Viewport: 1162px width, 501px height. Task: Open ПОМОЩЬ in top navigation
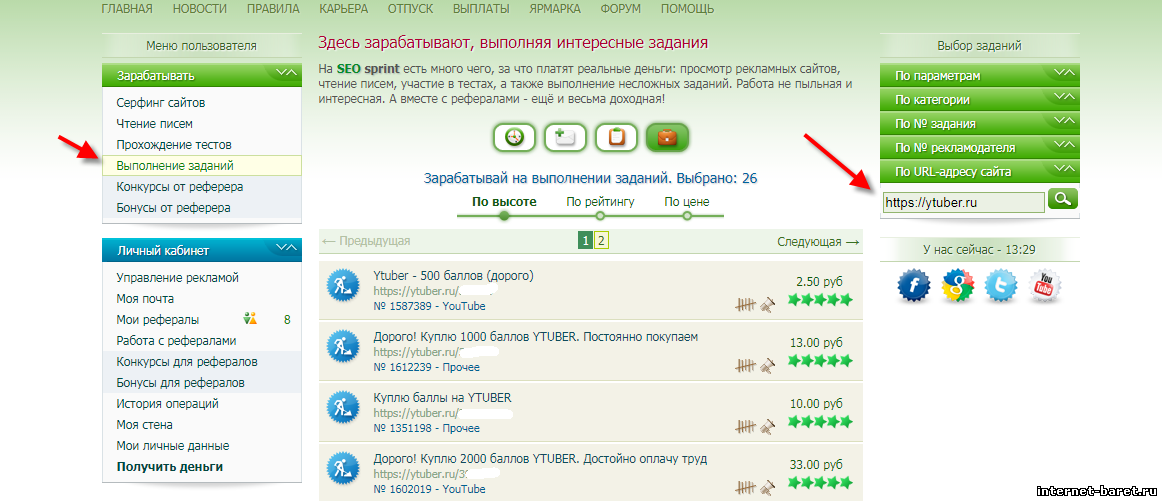click(x=688, y=9)
